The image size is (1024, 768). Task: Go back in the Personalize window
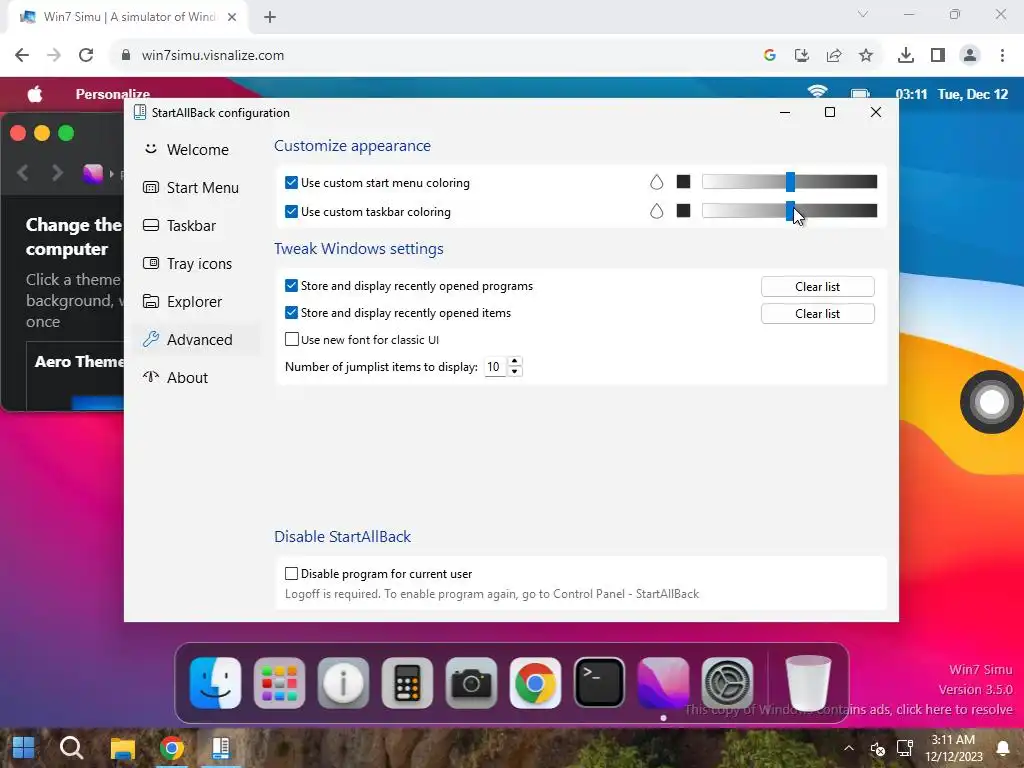click(23, 173)
